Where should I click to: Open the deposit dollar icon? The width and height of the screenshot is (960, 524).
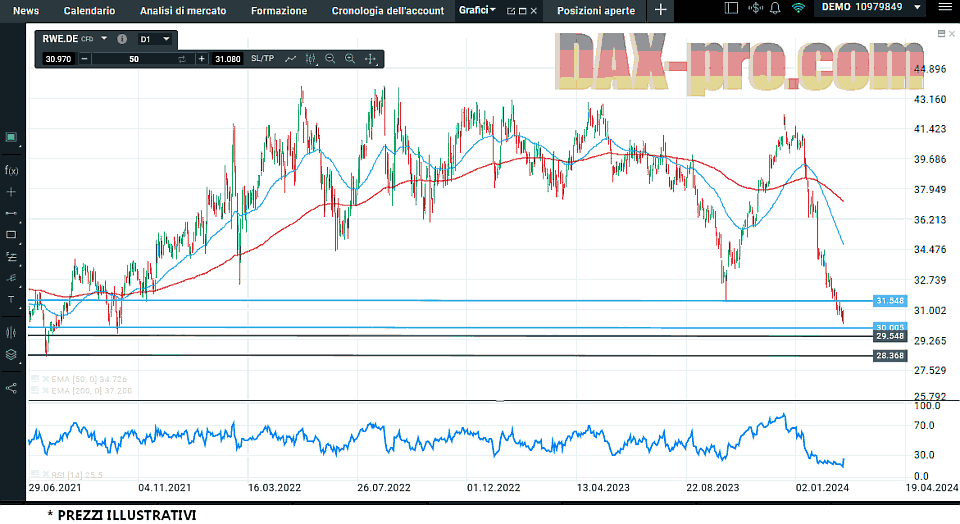[x=756, y=8]
